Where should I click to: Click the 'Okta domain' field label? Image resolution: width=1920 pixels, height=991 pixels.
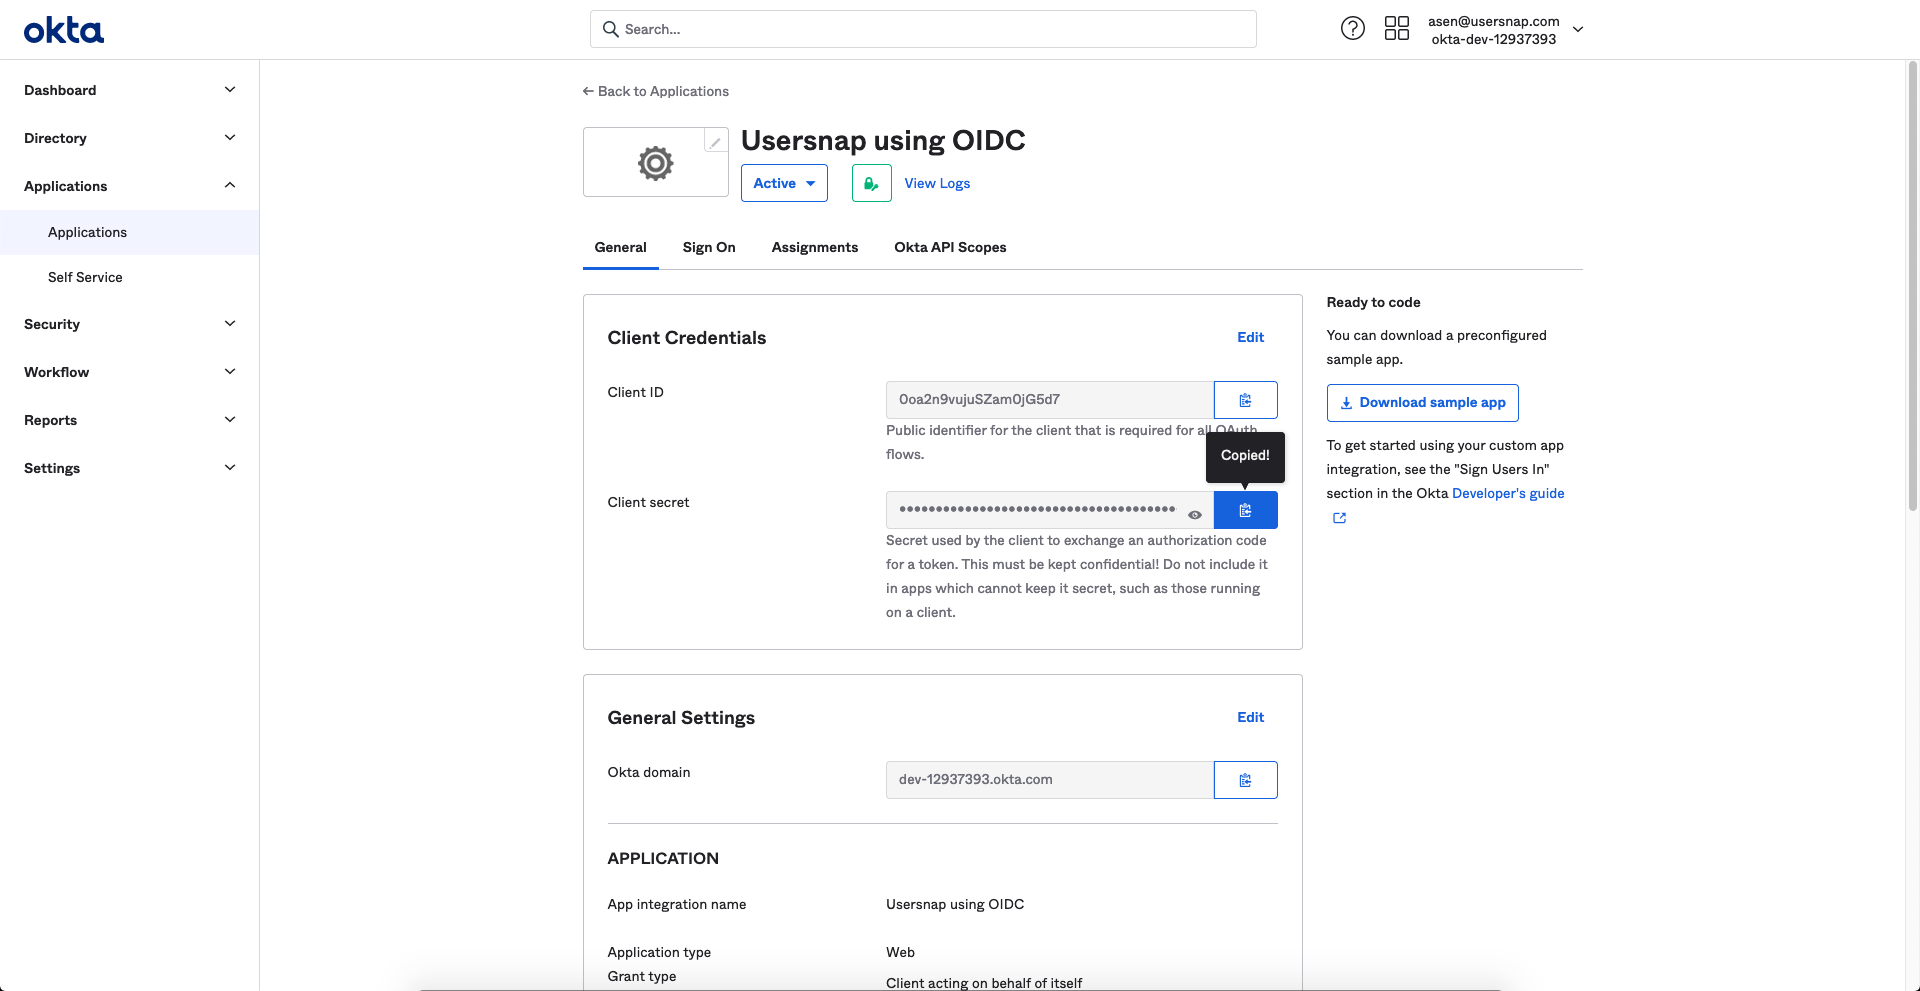[649, 772]
